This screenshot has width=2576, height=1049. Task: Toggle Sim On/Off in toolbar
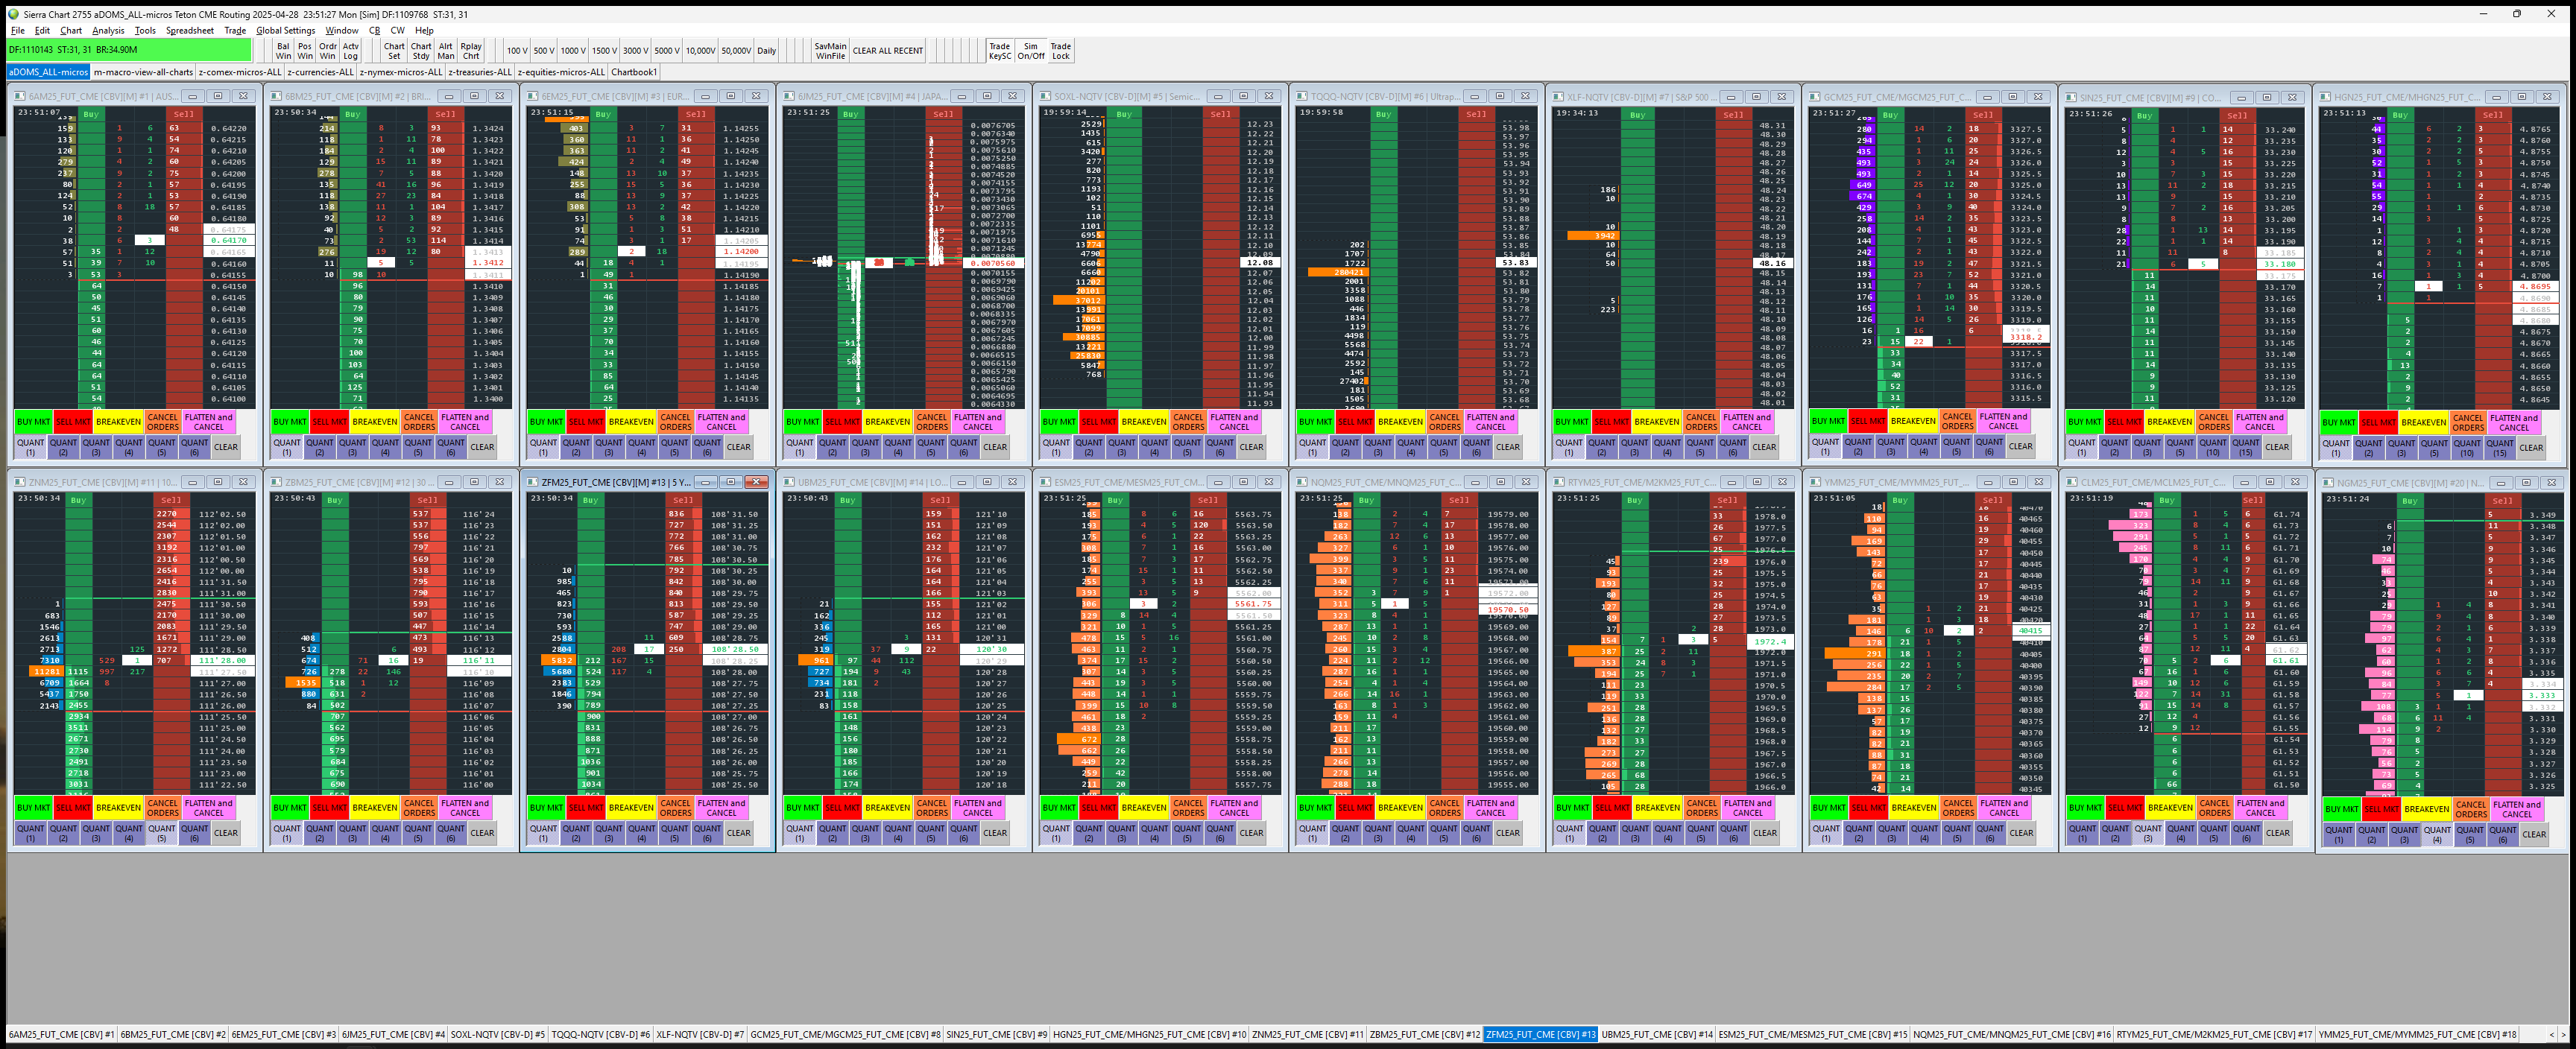1030,50
